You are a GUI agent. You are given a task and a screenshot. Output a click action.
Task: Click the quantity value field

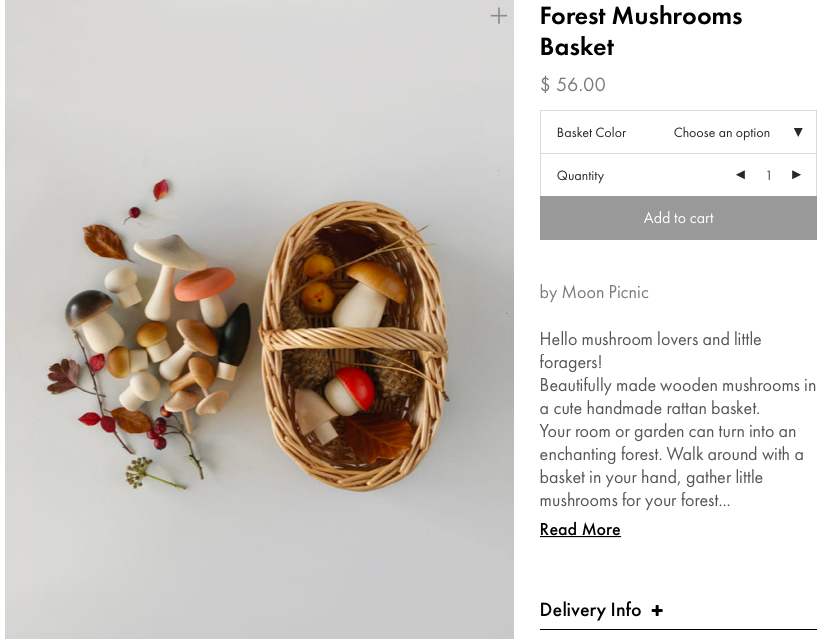pos(768,175)
